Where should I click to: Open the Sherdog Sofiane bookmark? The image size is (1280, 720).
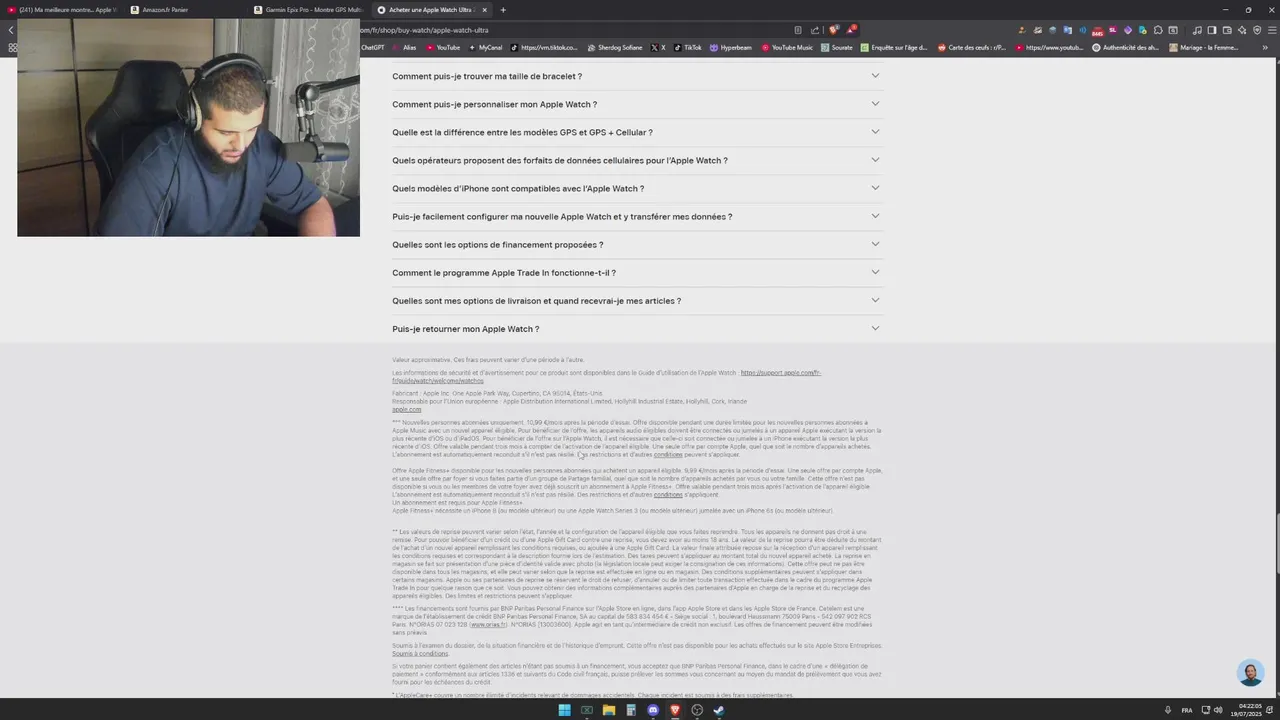(615, 47)
